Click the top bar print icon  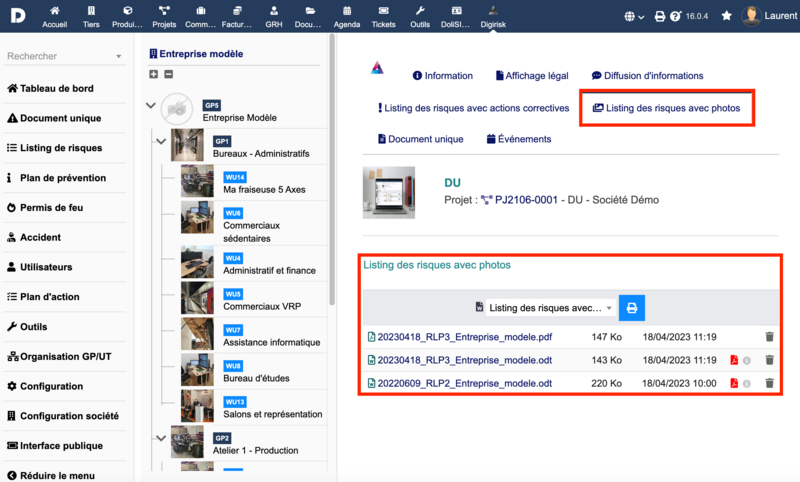[660, 16]
